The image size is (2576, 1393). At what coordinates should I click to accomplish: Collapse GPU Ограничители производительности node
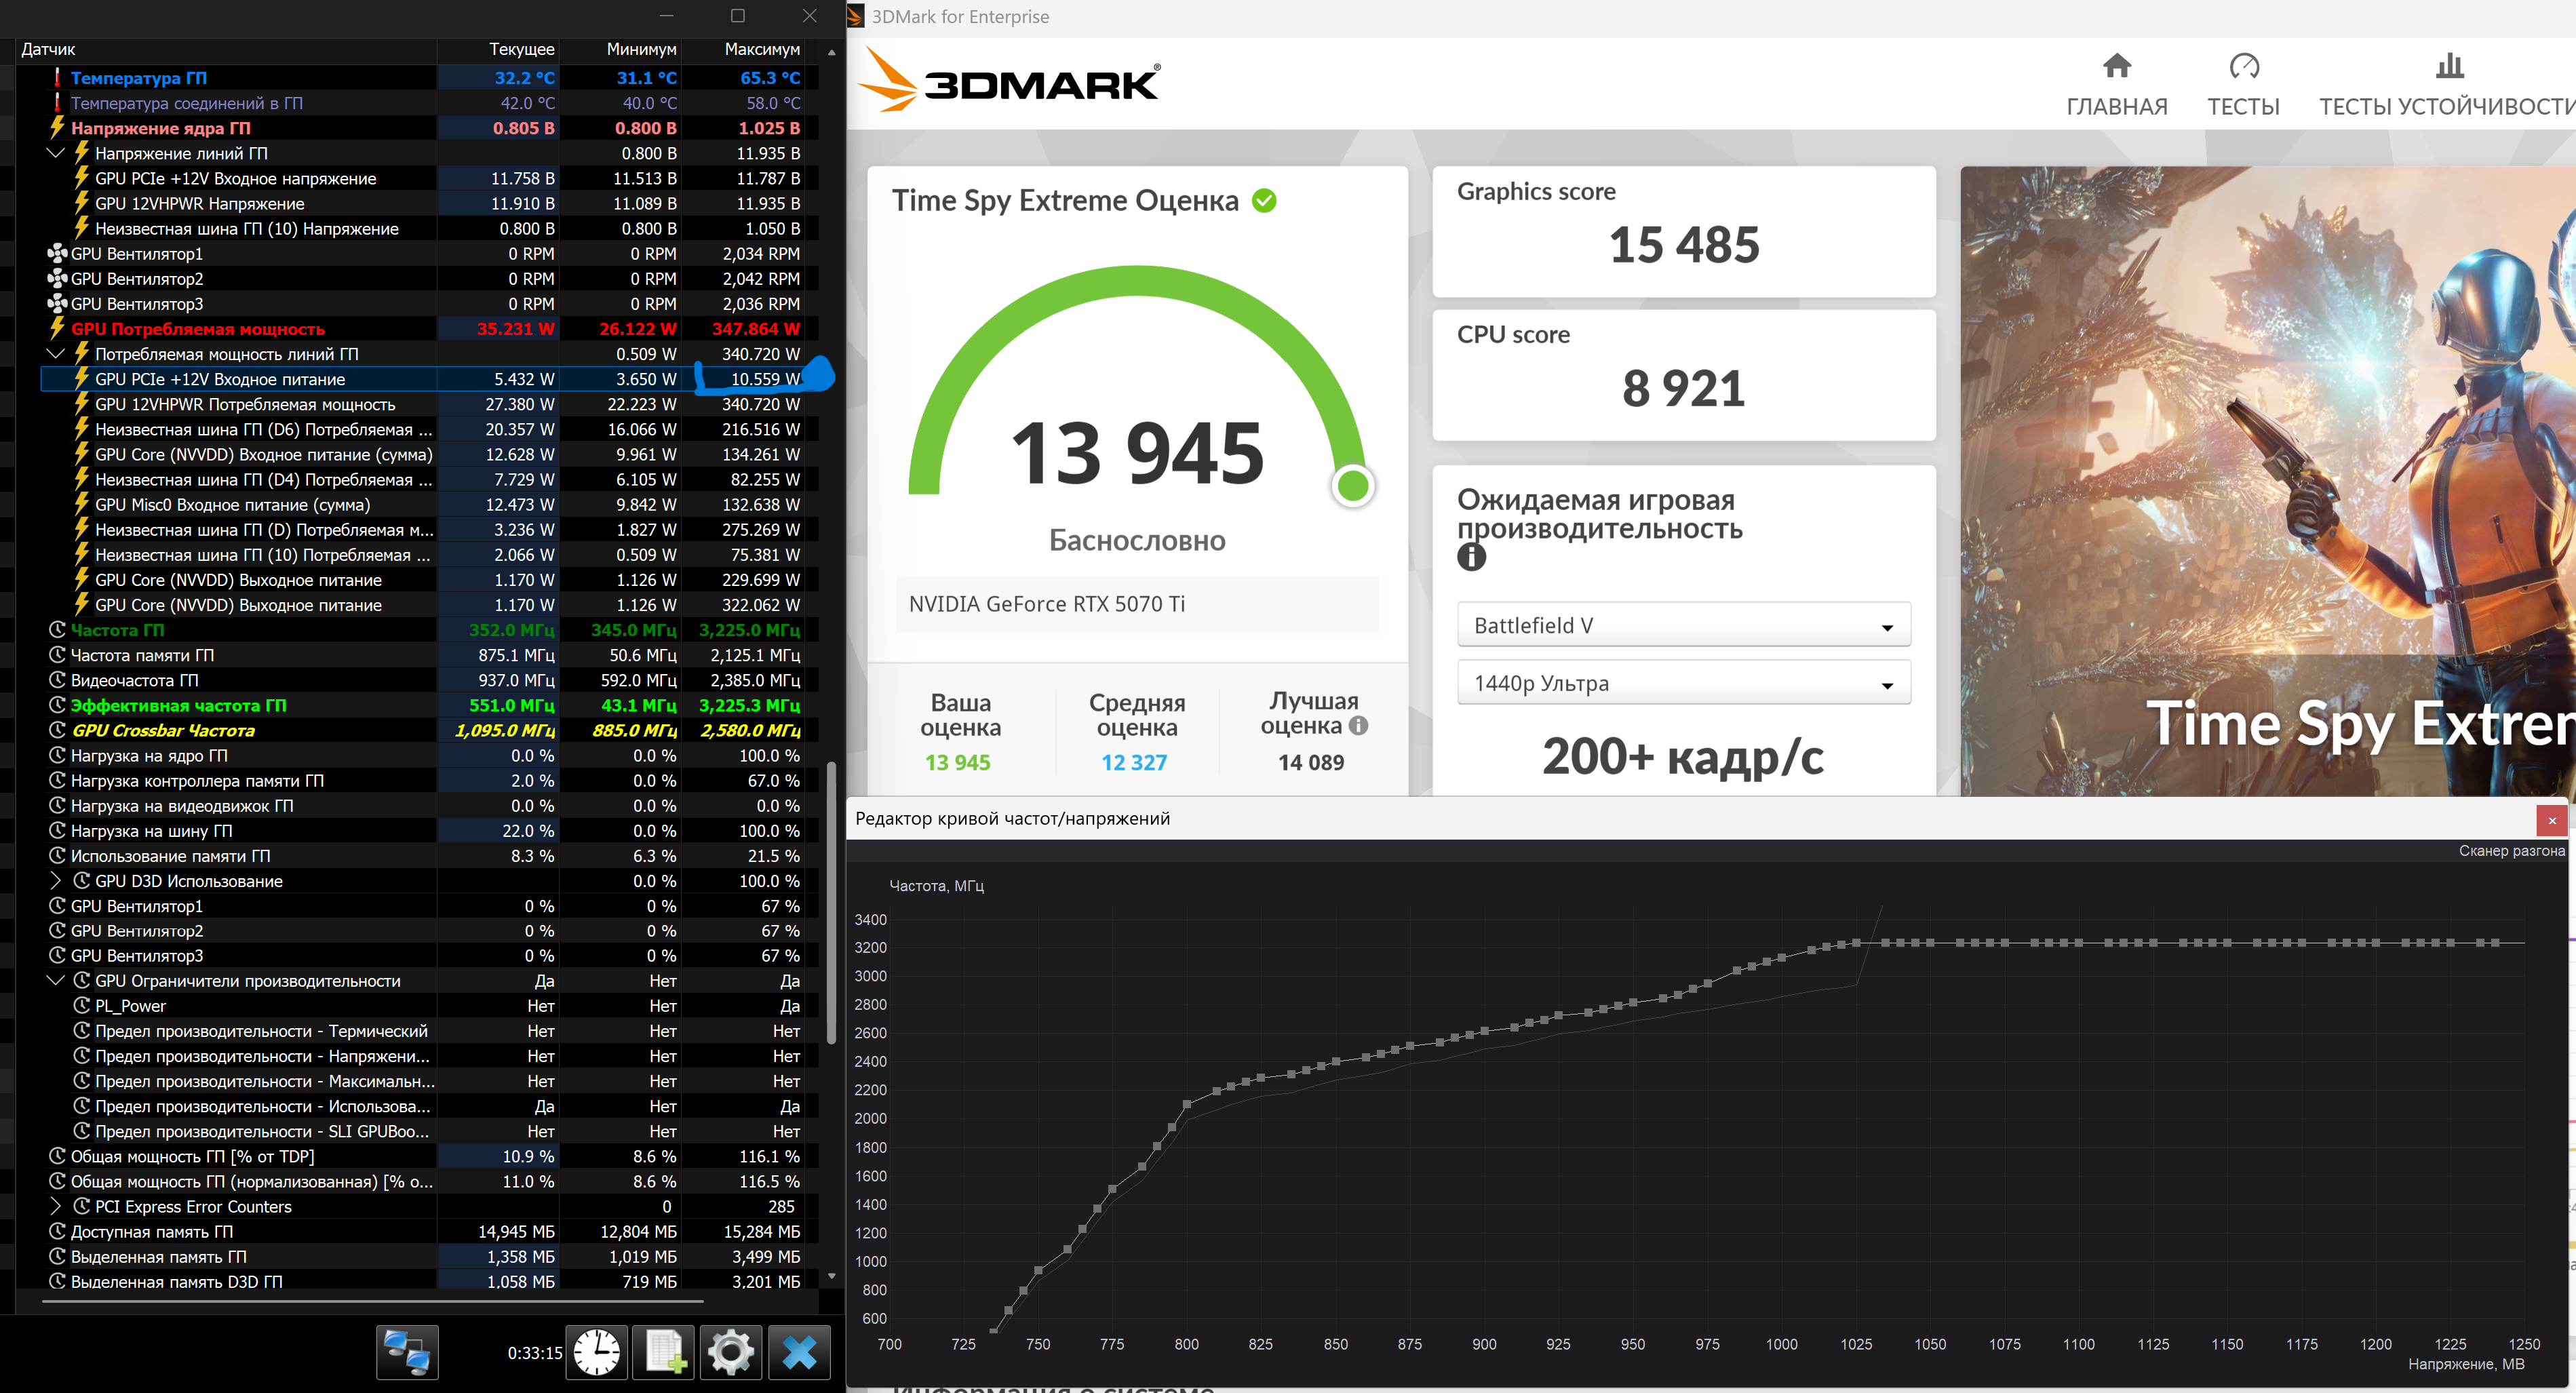tap(57, 981)
